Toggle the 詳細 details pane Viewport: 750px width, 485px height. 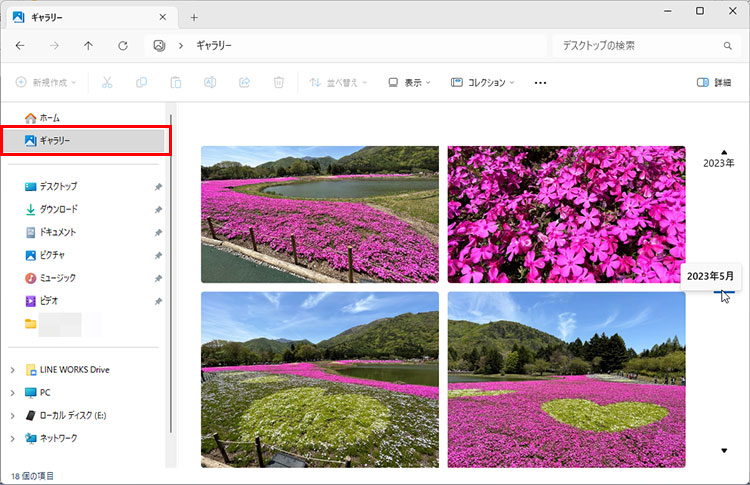click(713, 82)
